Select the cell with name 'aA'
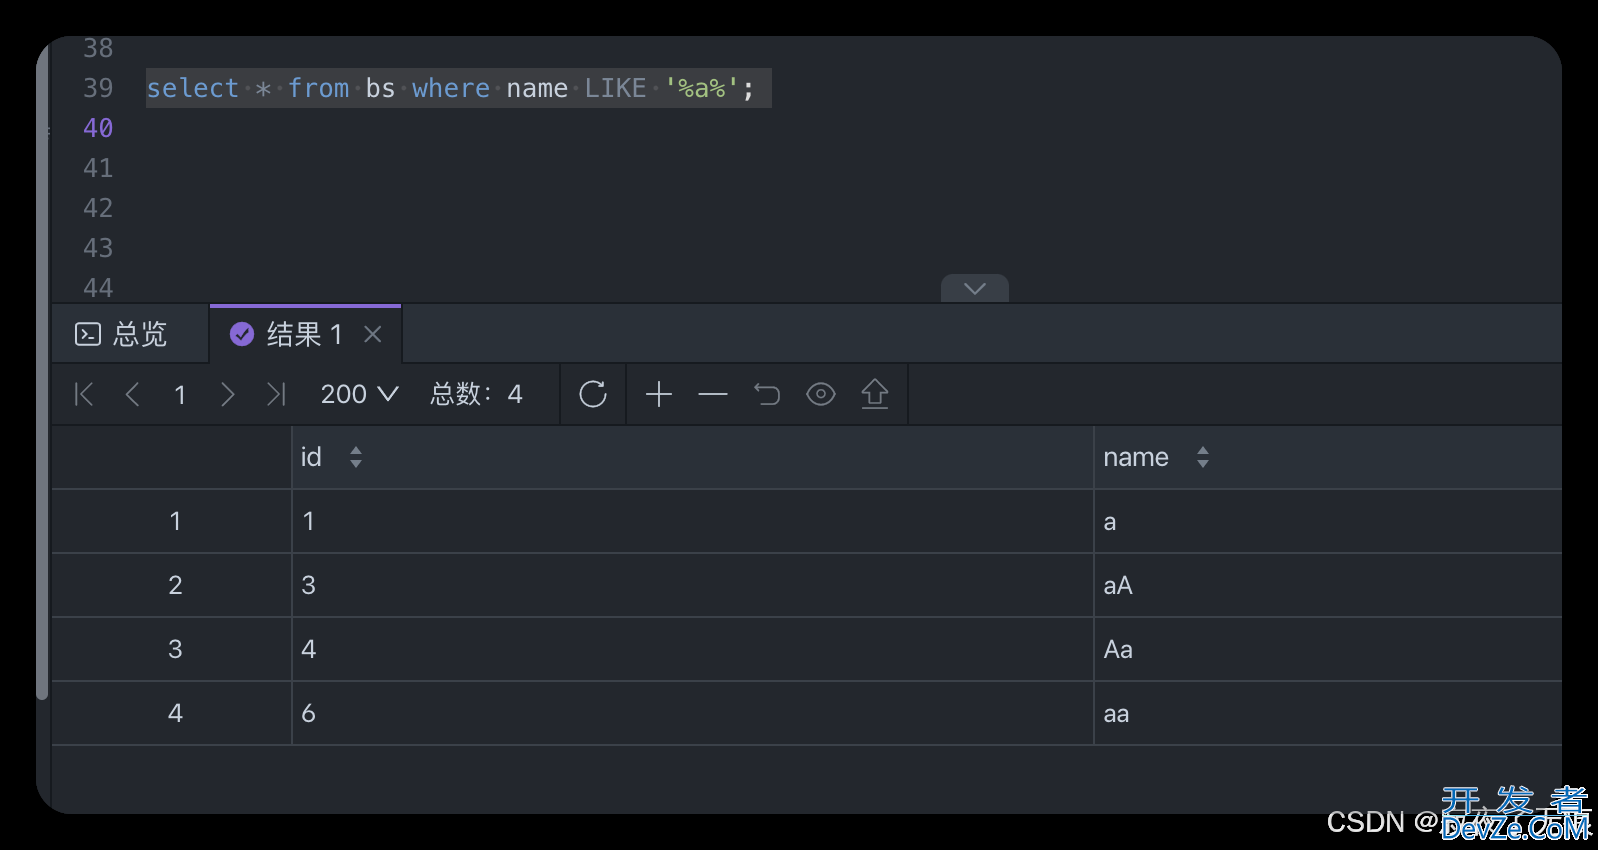The width and height of the screenshot is (1598, 850). pos(1328,585)
